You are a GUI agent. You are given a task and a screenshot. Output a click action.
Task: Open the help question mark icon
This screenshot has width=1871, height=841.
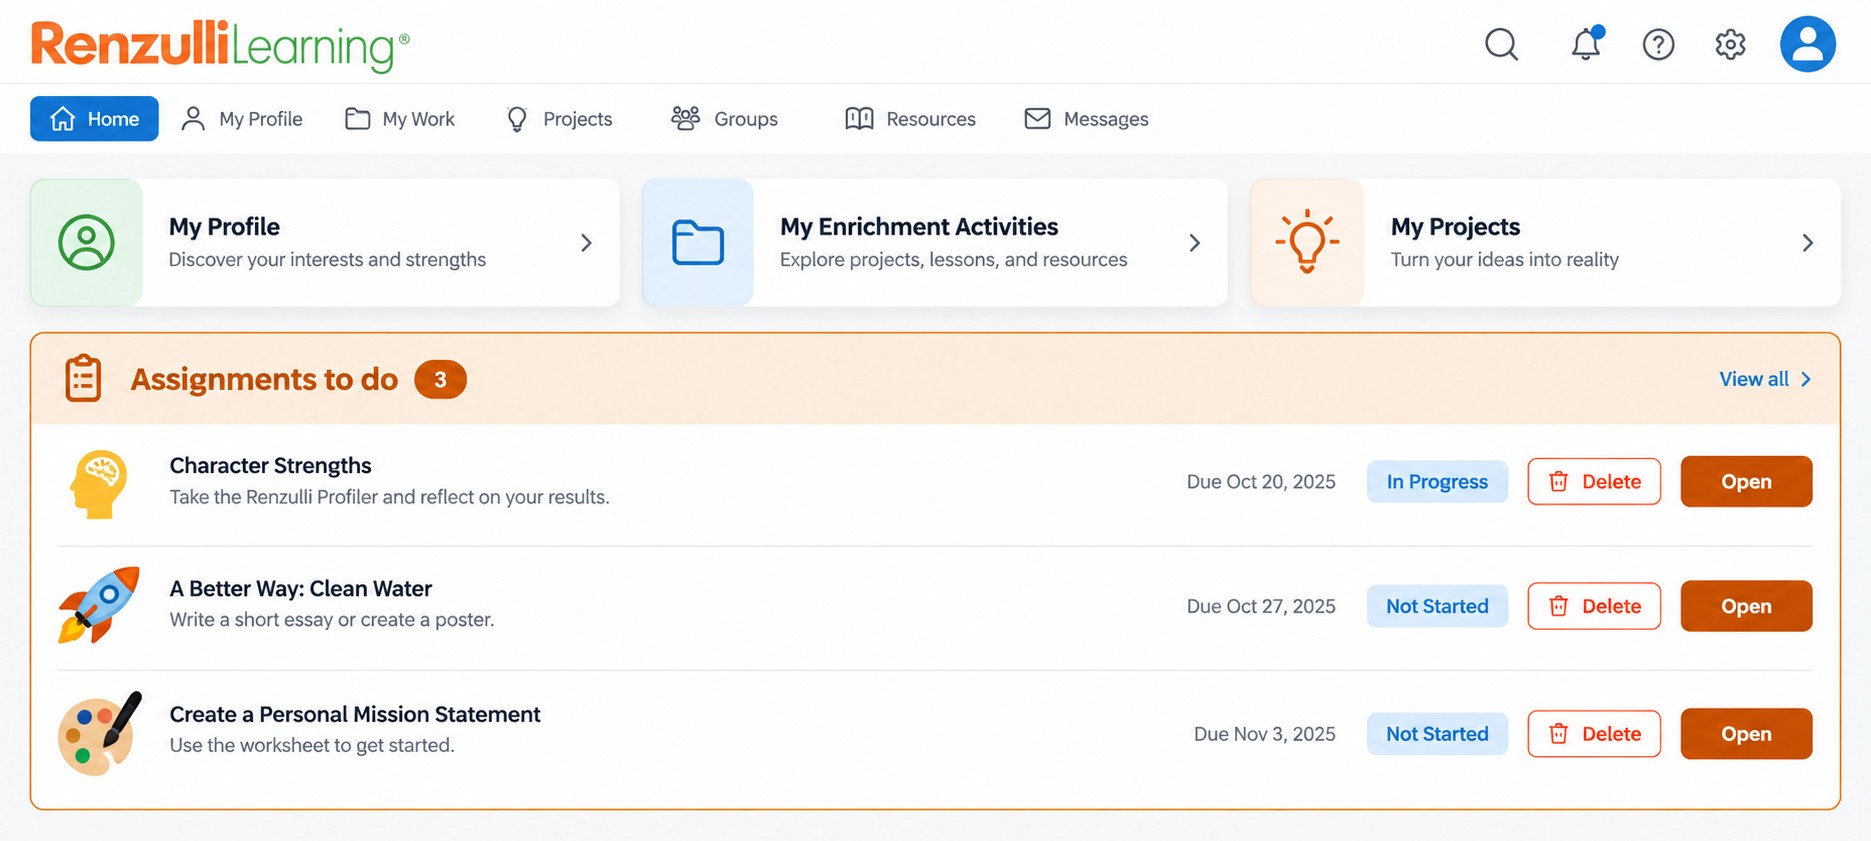1658,44
